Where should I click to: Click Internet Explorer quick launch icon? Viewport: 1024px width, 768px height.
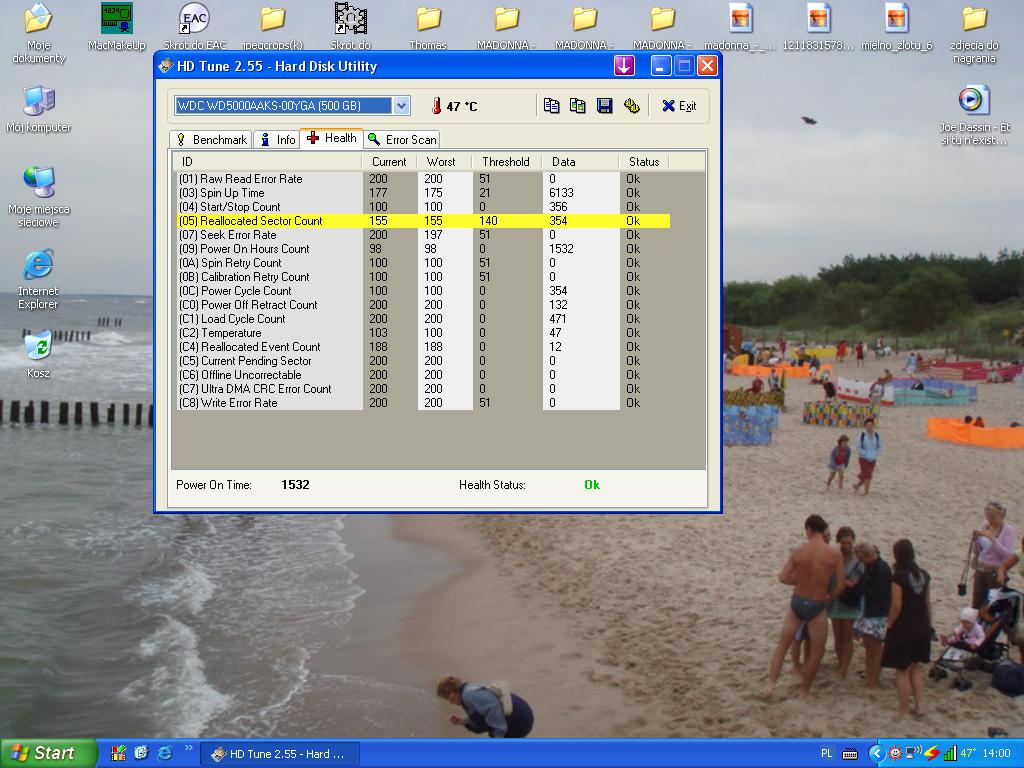coord(165,753)
